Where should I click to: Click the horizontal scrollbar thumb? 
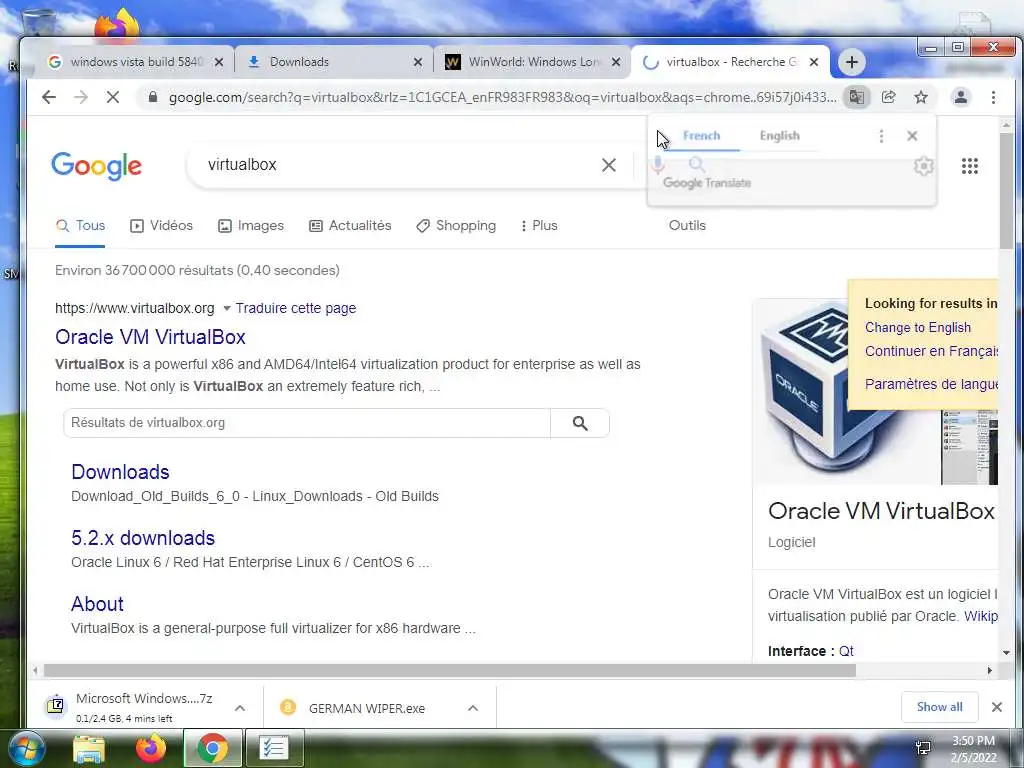[x=449, y=670]
